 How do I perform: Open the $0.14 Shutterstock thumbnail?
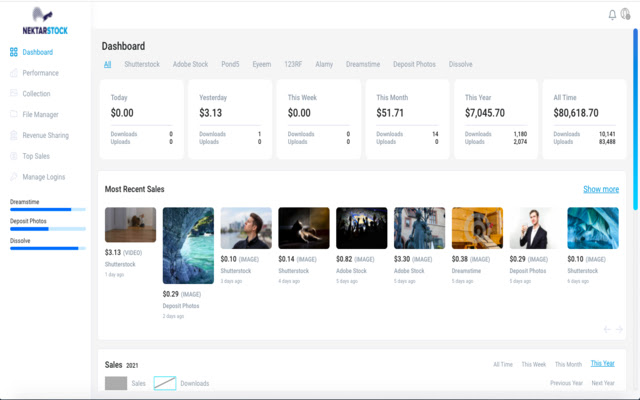(304, 228)
